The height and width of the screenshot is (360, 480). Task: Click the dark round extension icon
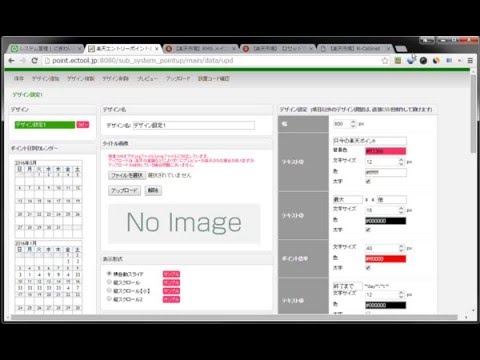pos(423,61)
